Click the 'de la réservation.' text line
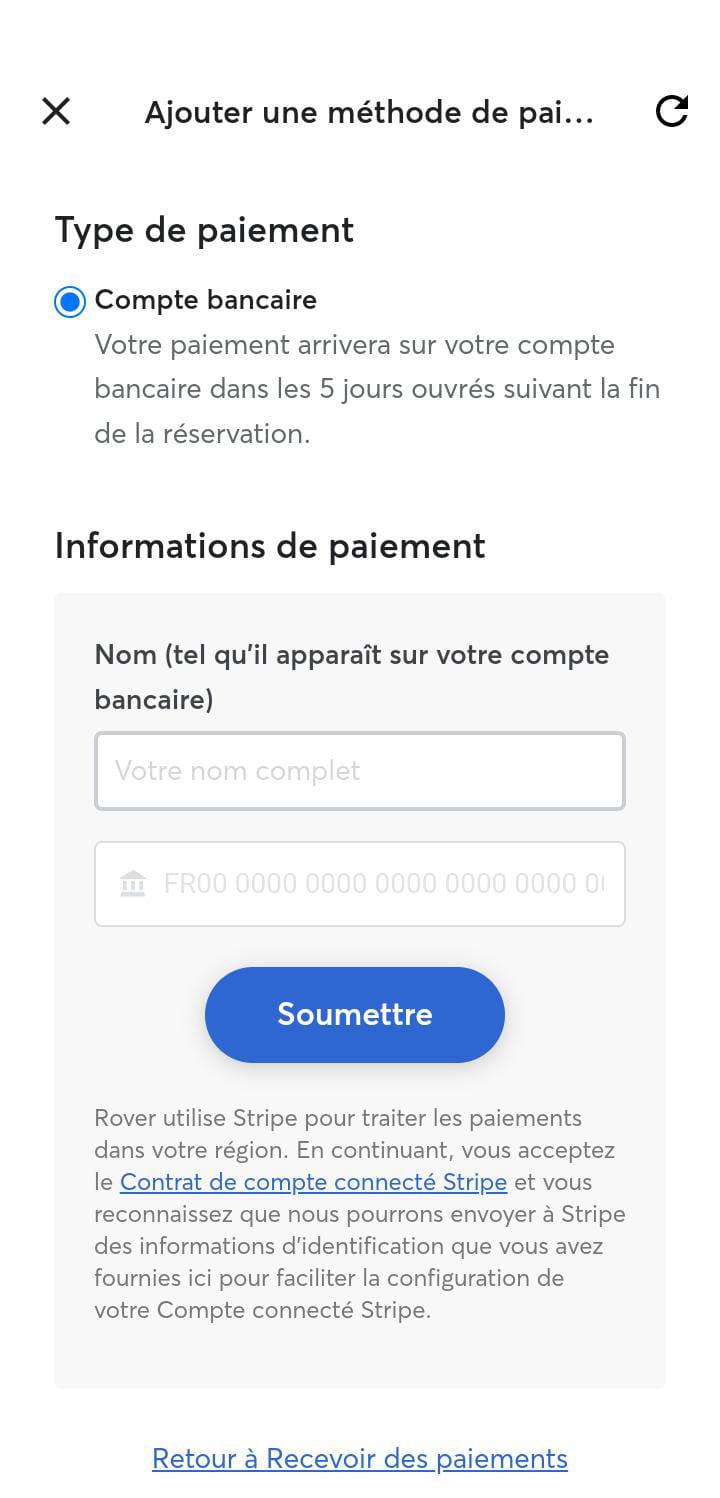Screen dimensions: 720x1498 (x=203, y=434)
